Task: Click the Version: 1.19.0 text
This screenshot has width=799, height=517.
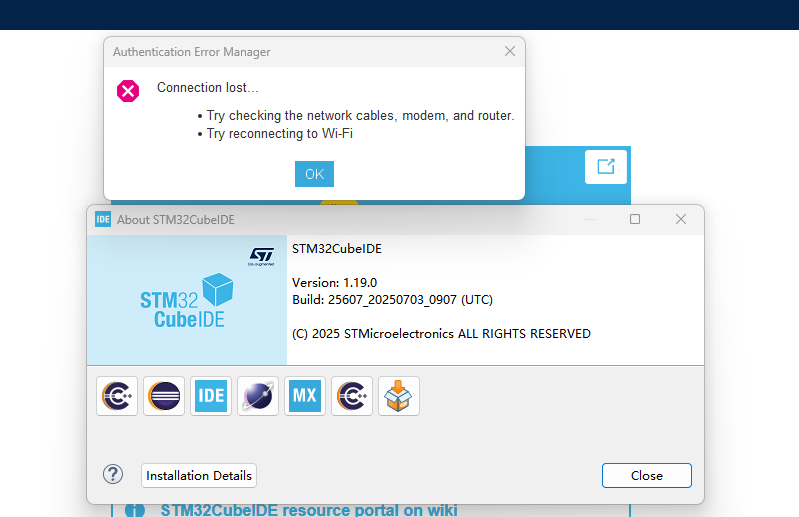Action: 334,282
